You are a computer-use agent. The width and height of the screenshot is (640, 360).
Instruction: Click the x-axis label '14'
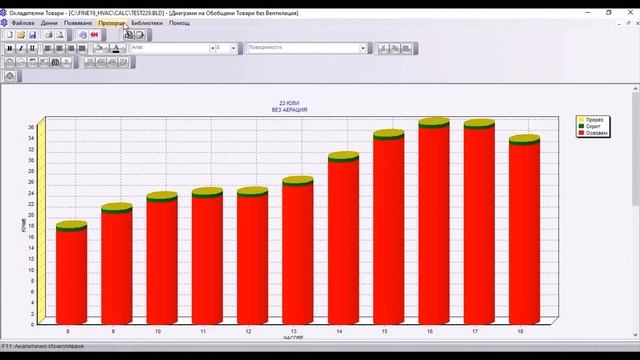tap(339, 331)
